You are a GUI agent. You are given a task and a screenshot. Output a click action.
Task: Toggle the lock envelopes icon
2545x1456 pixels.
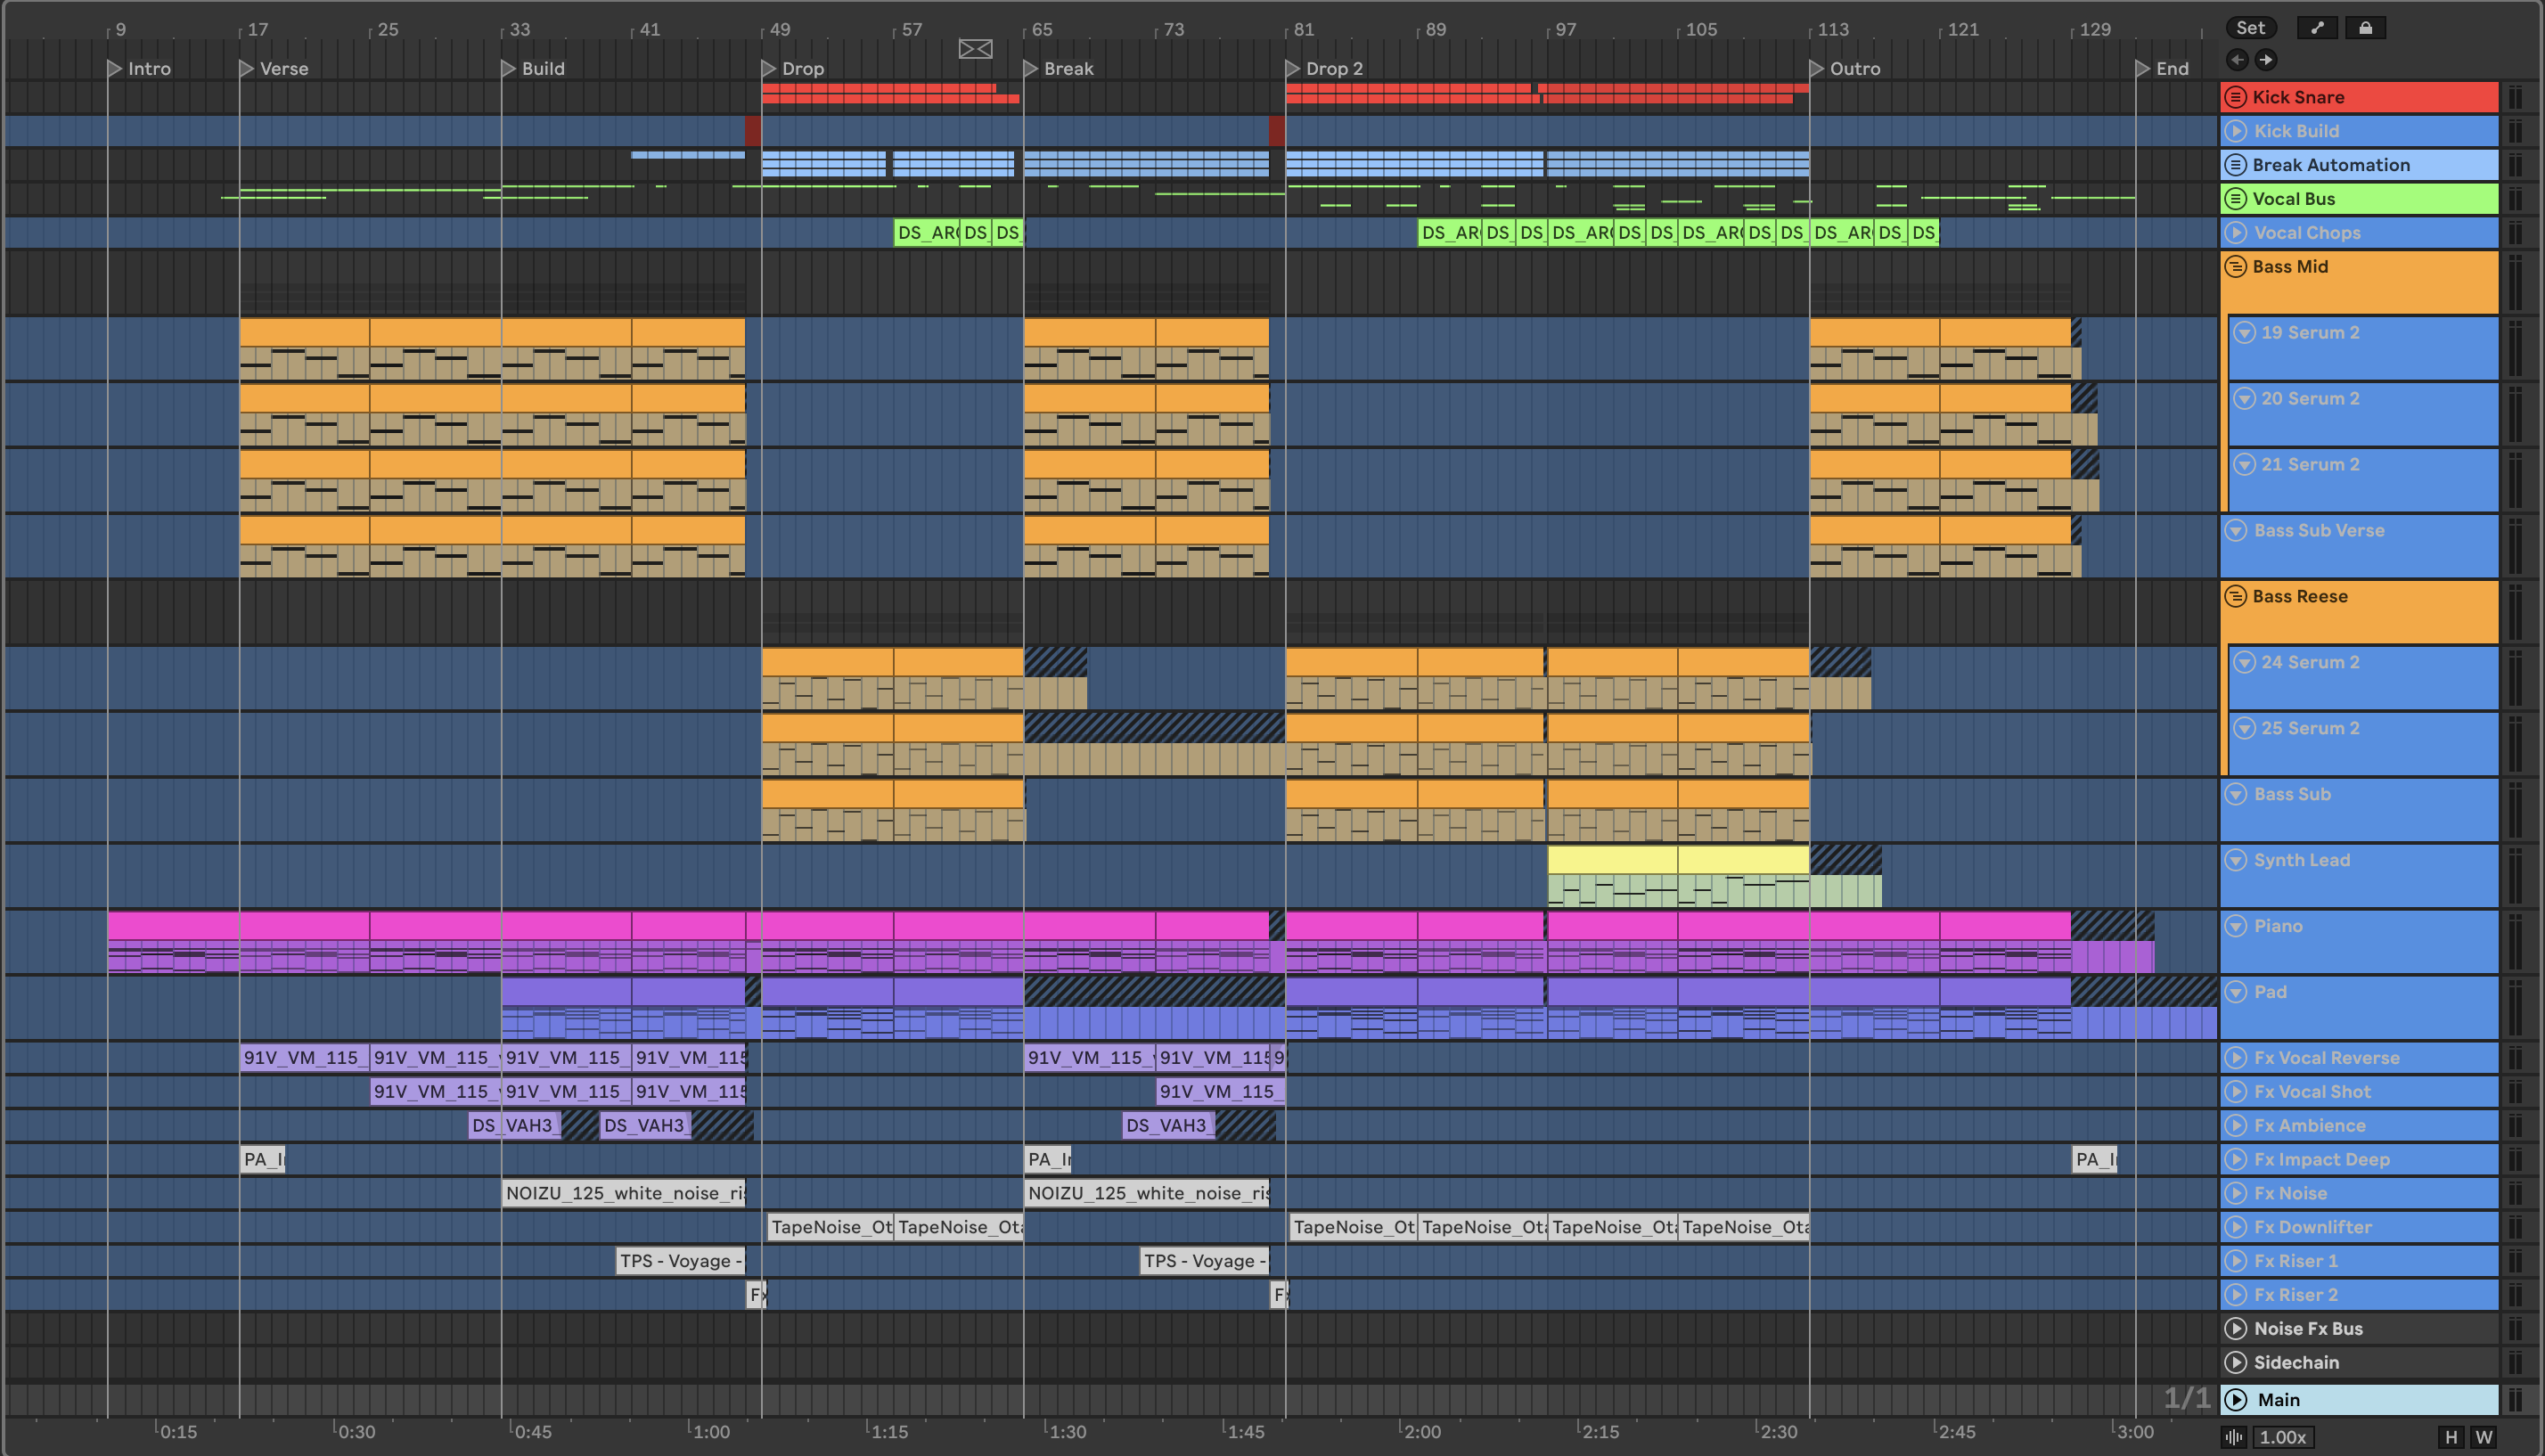click(x=2365, y=28)
